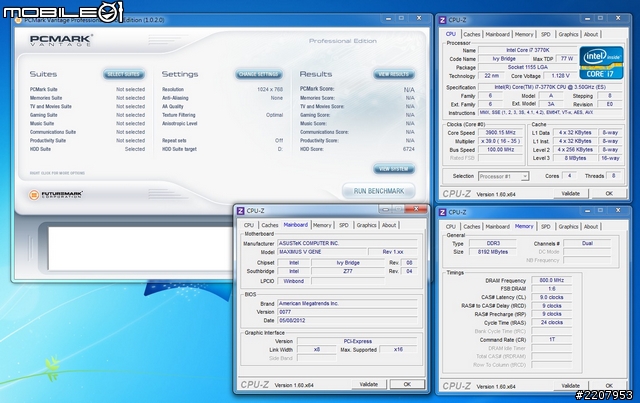Click the PCMark Suite row

tap(87, 89)
